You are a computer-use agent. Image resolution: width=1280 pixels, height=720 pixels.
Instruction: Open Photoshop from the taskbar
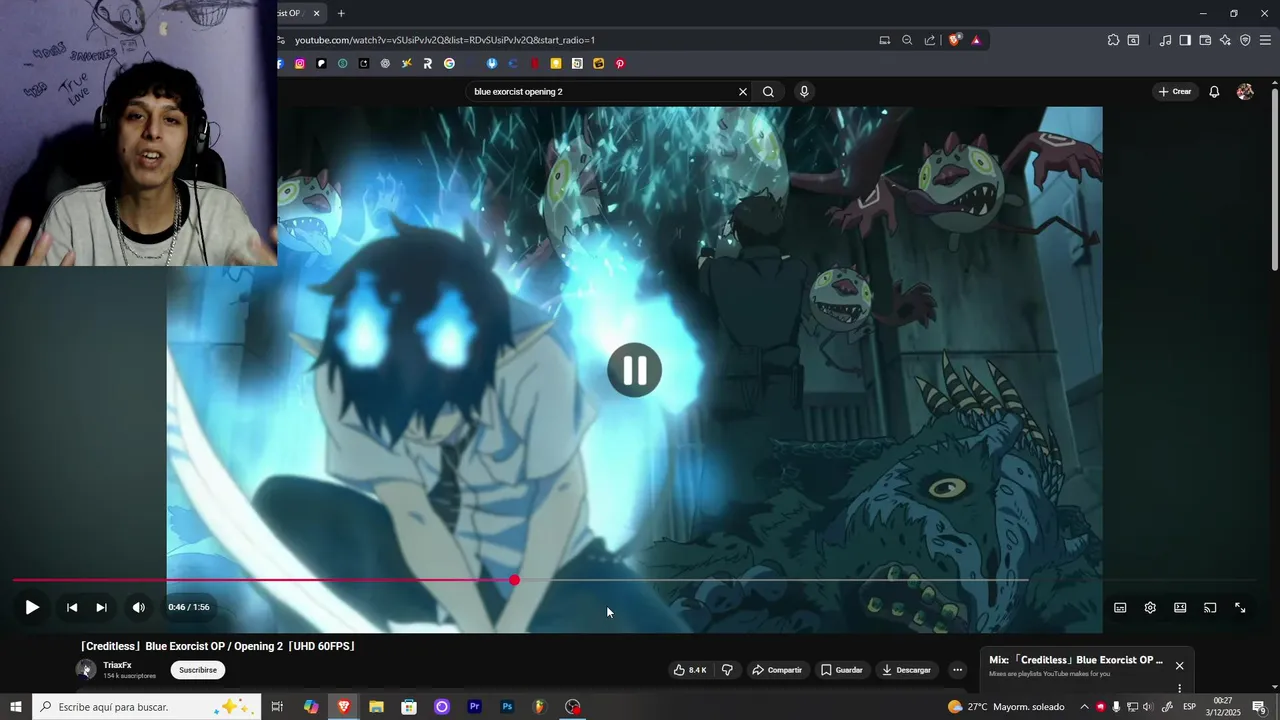point(507,707)
